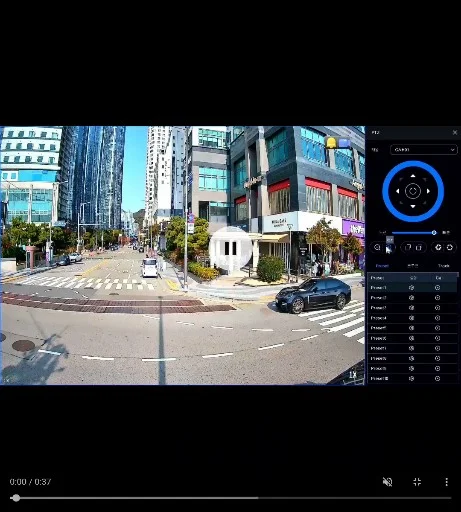Viewport: 461px width, 512px height.
Task: Click the call icon for Preset 5
Action: coord(437,328)
